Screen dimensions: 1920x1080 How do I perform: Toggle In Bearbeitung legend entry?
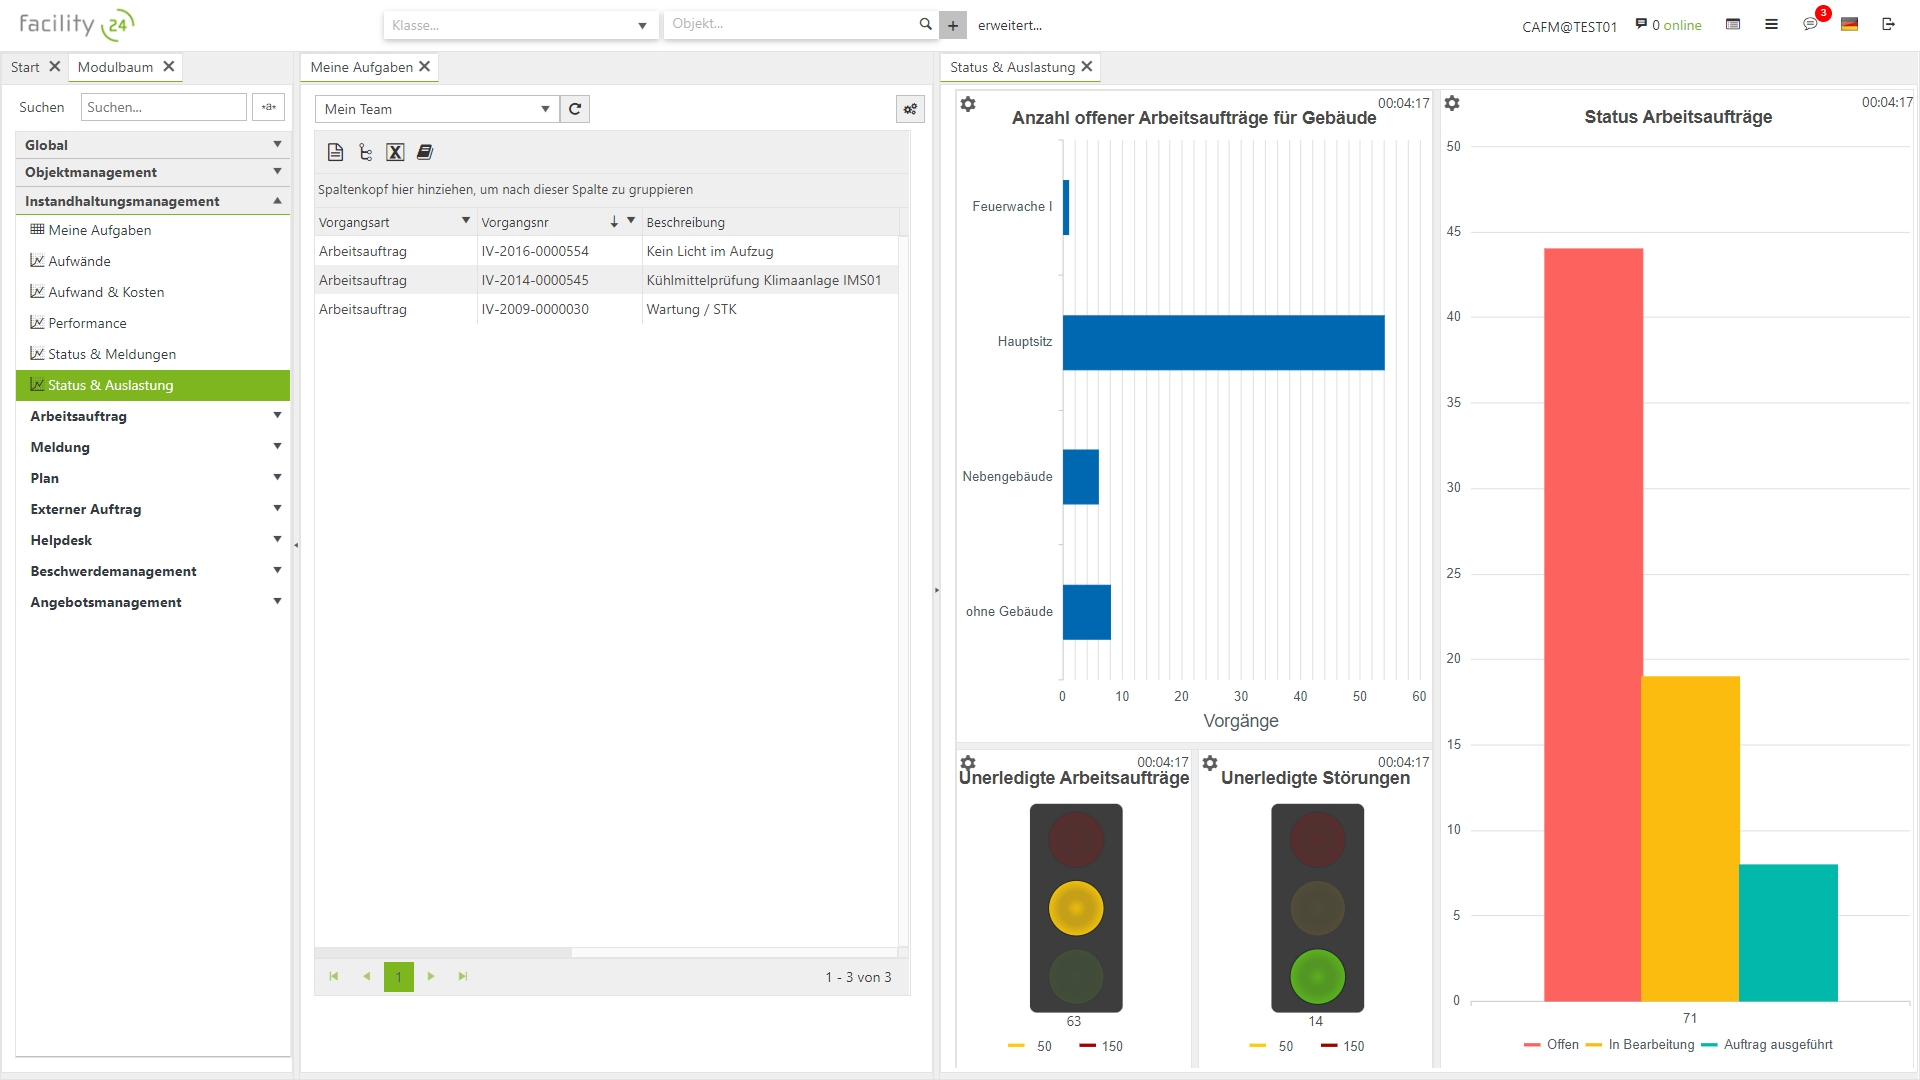coord(1650,1044)
